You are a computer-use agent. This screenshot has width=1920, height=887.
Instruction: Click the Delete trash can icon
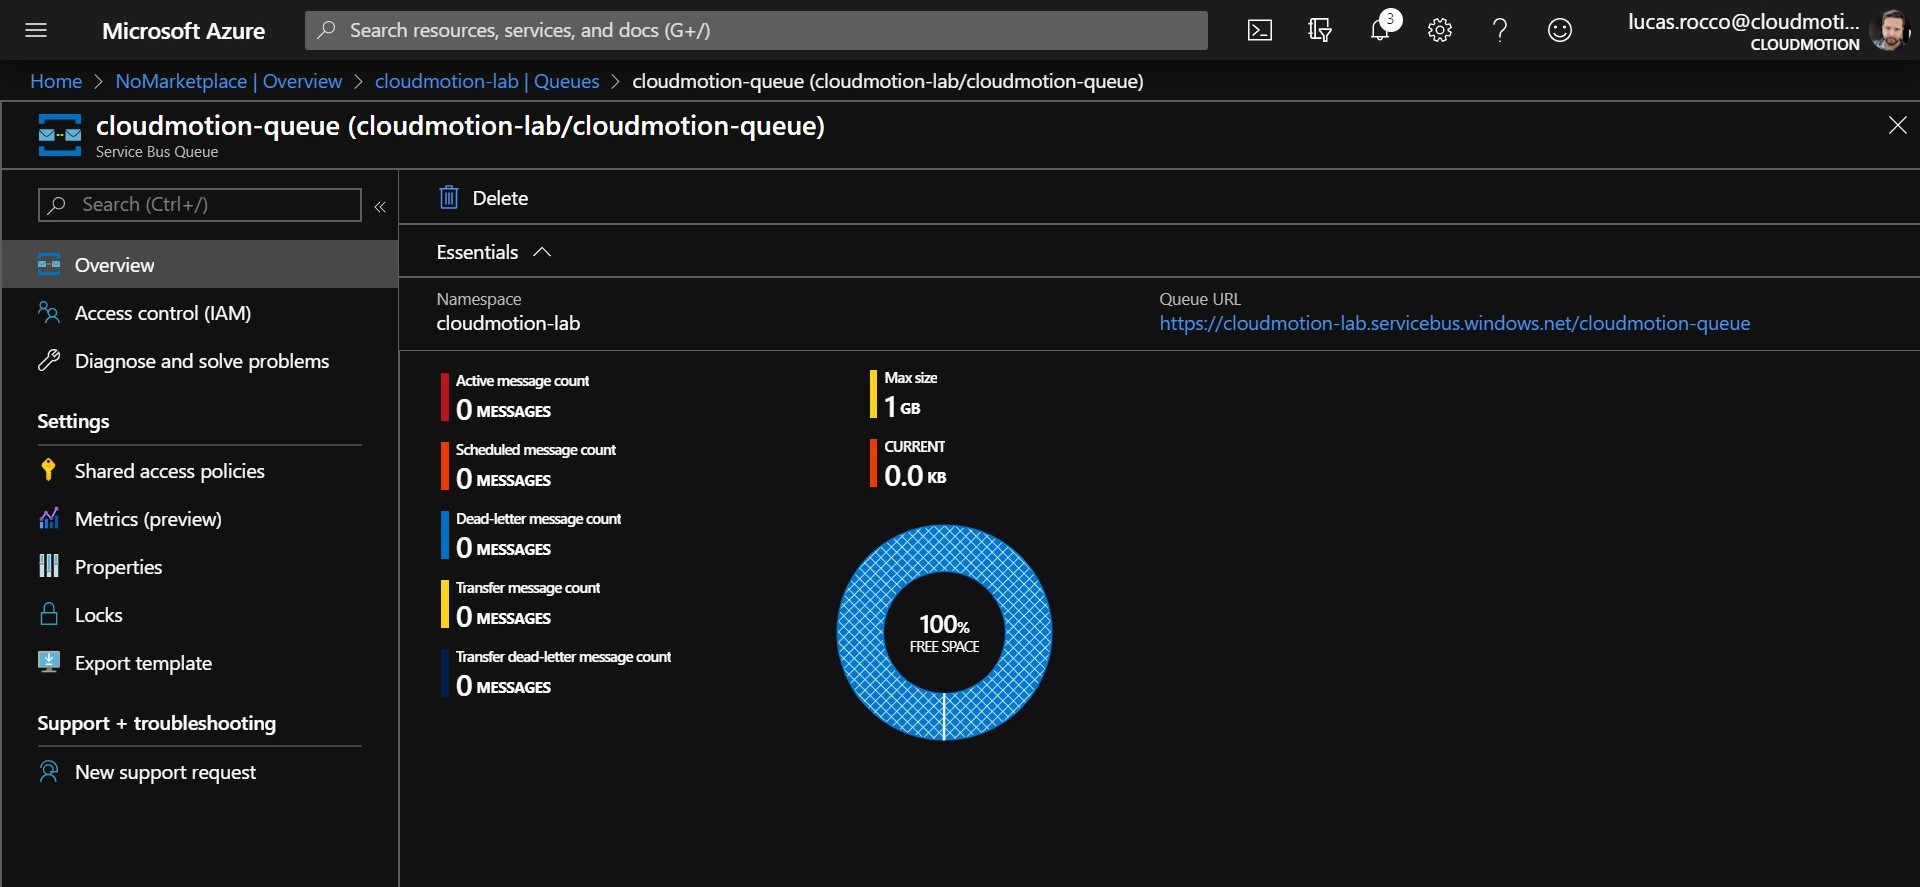coord(449,197)
